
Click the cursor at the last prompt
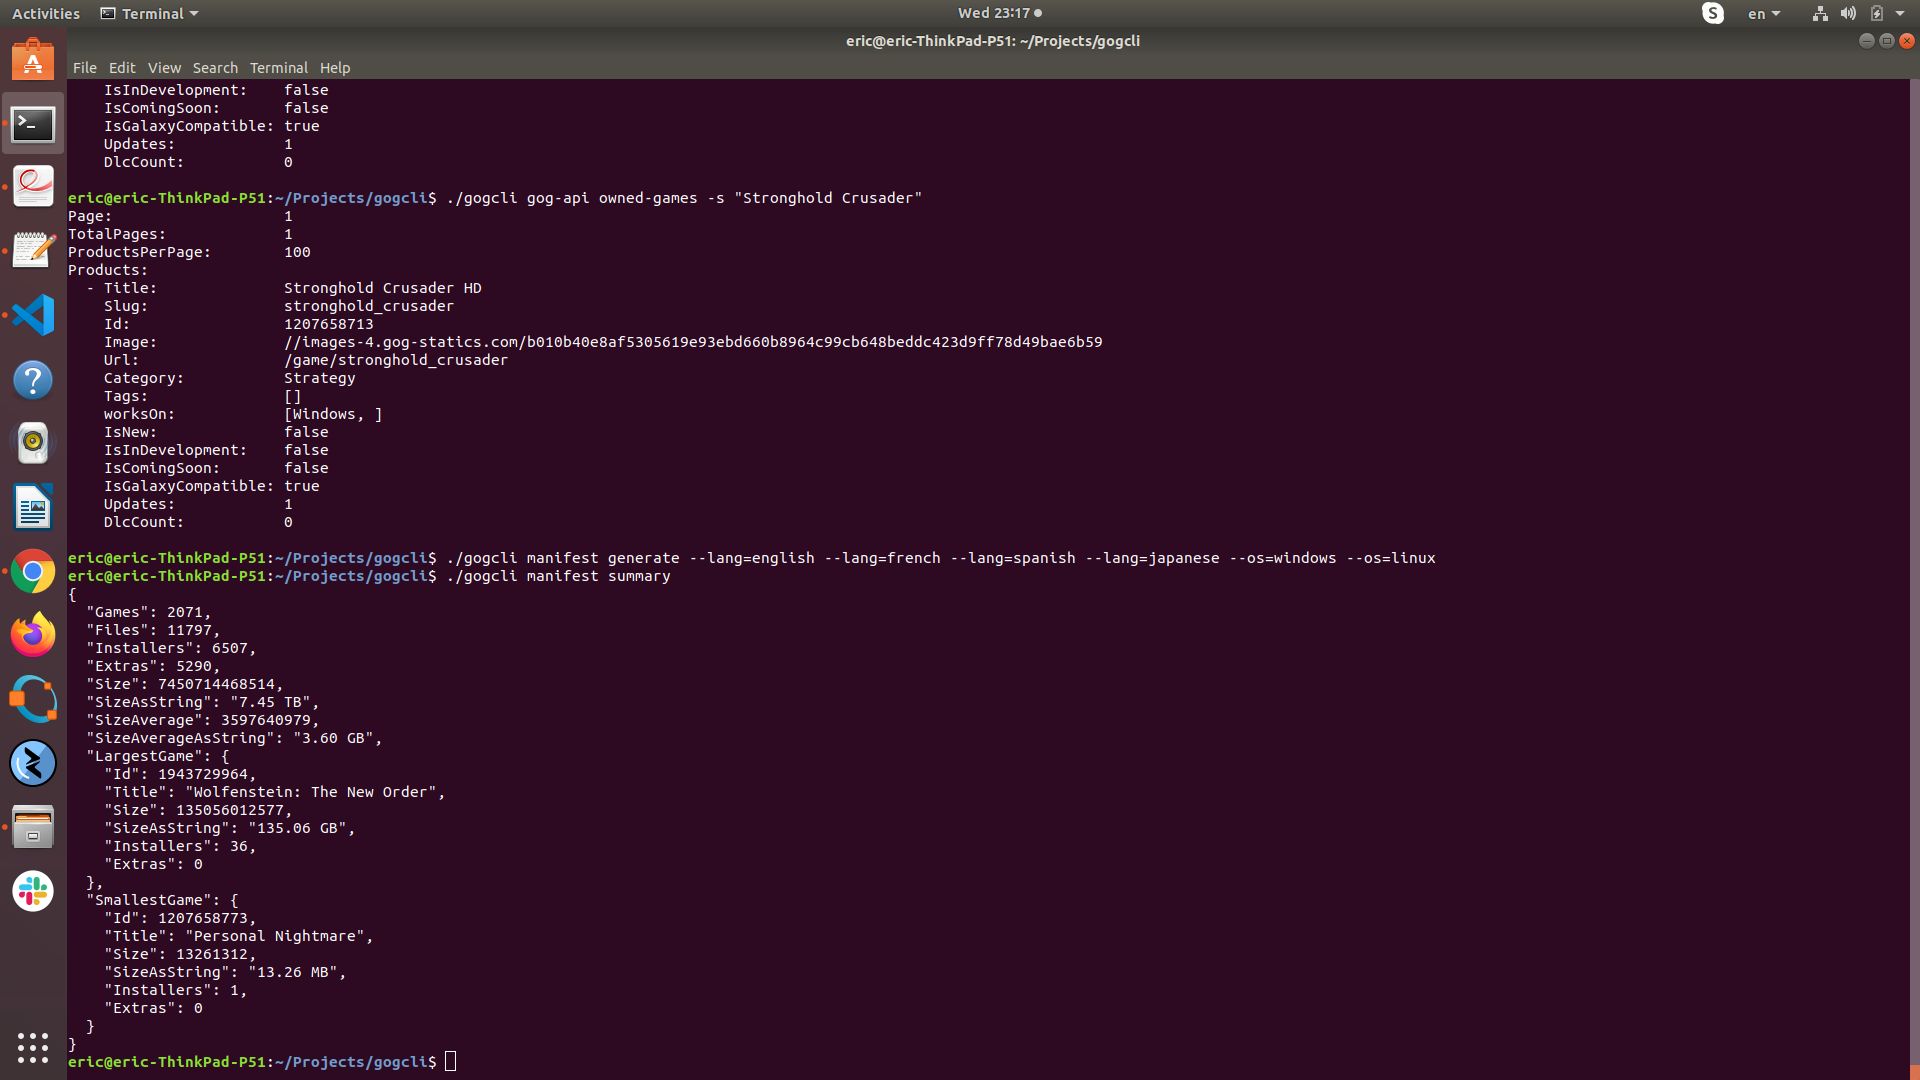(451, 1061)
